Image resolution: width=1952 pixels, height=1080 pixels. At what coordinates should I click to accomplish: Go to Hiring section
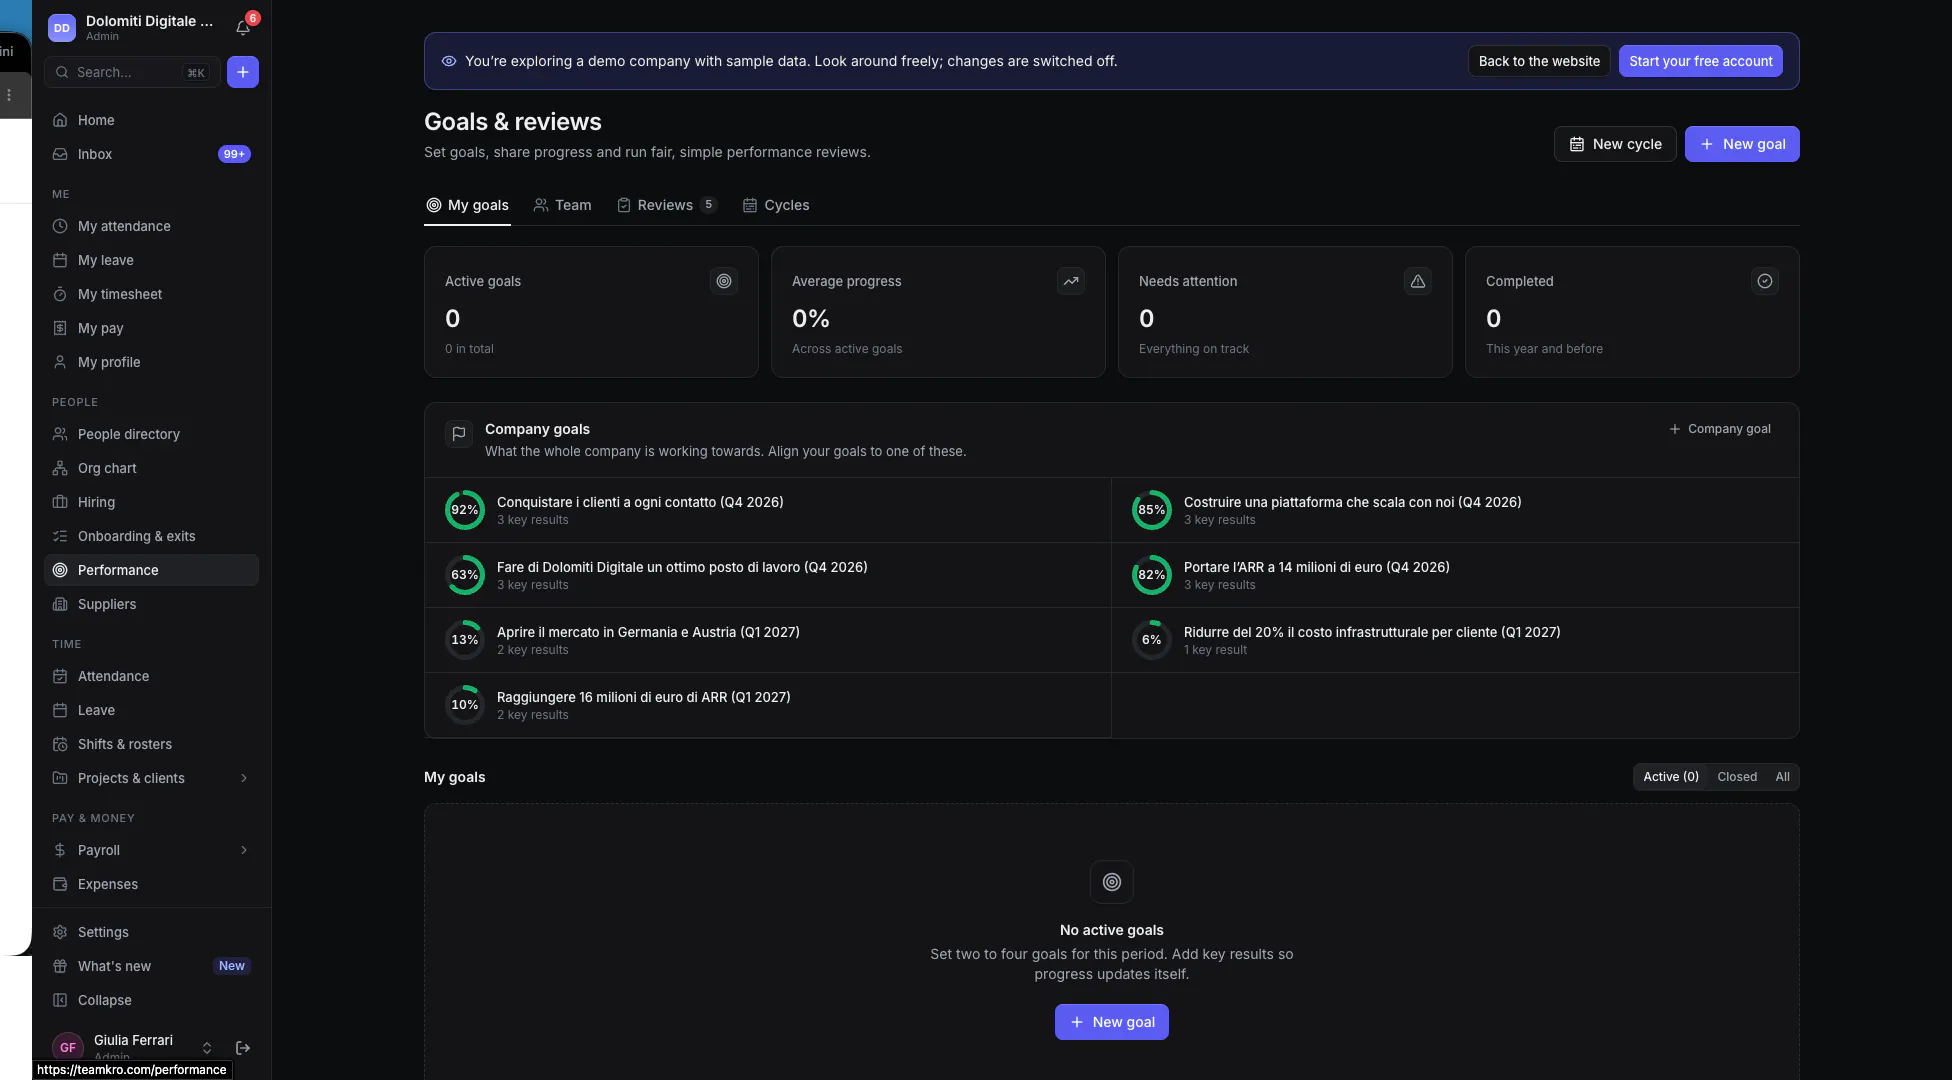(x=151, y=502)
